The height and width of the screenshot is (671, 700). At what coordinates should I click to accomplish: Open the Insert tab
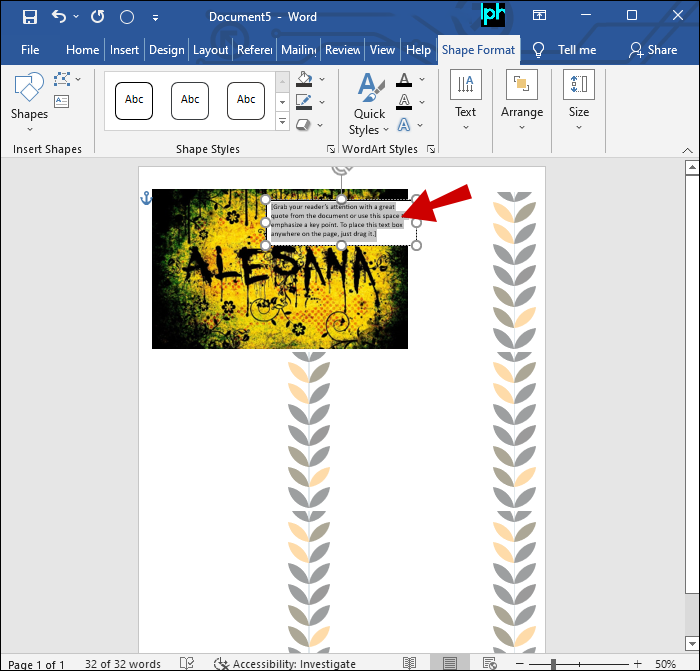(x=124, y=50)
